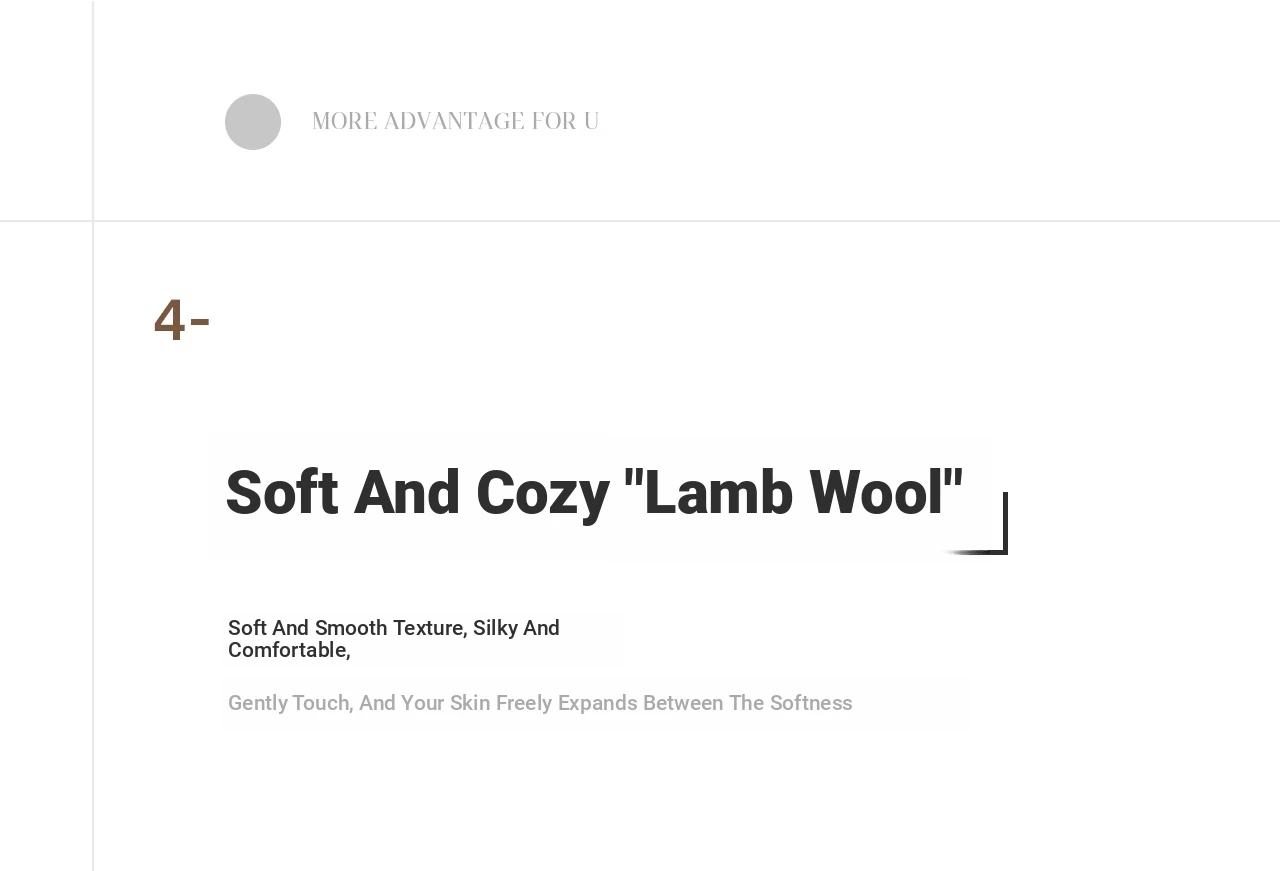Click the word "Texture," in the subtitle
This screenshot has height=871, width=1280.
click(429, 628)
